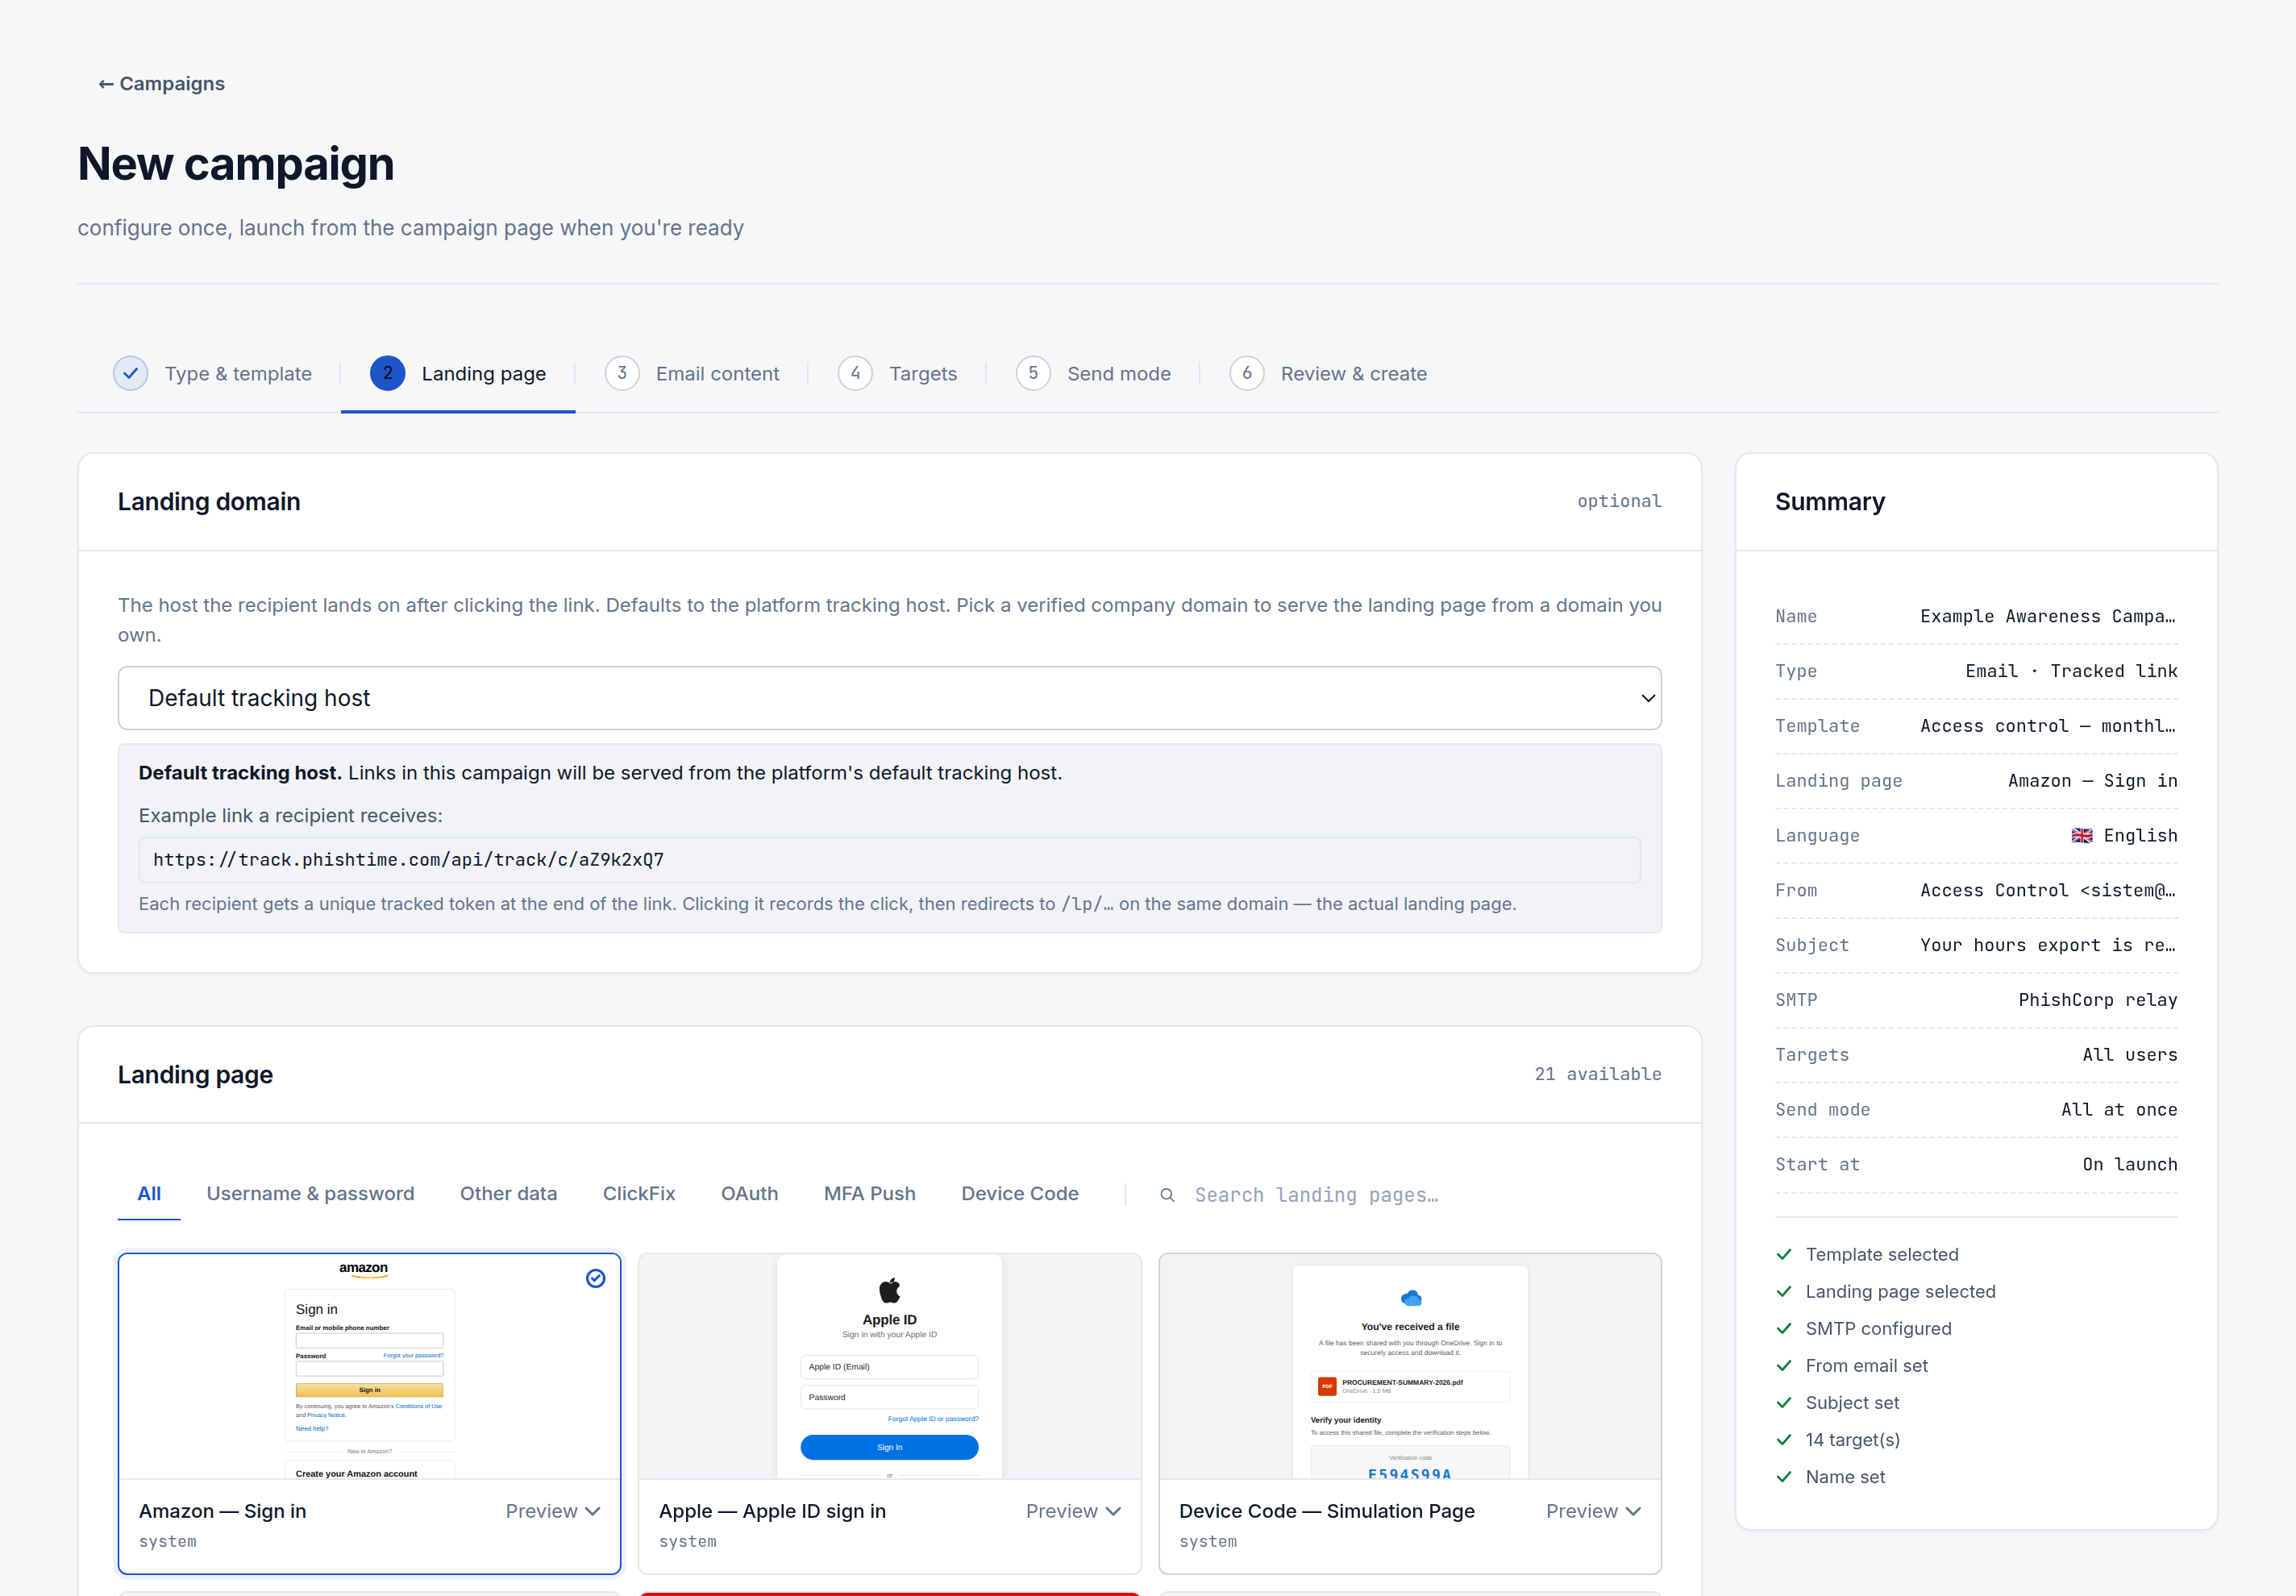Viewport: 2296px width, 1596px height.
Task: Open the Targets step
Action: 898,373
